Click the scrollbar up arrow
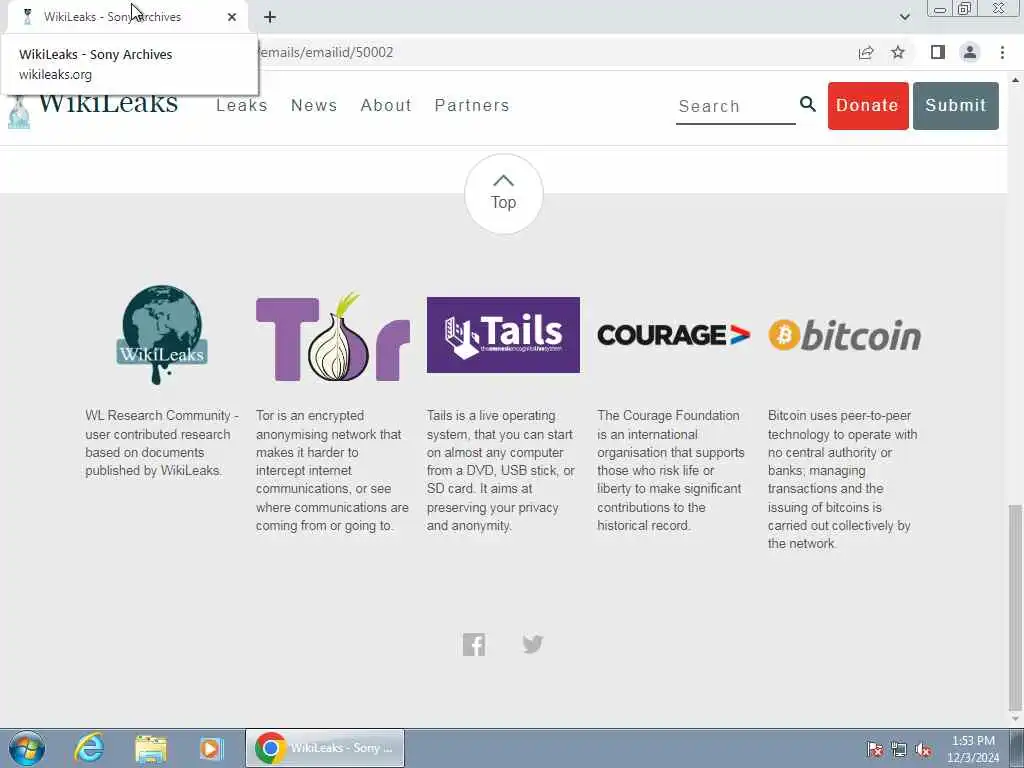Screen dimensions: 1024x768 1014,80
